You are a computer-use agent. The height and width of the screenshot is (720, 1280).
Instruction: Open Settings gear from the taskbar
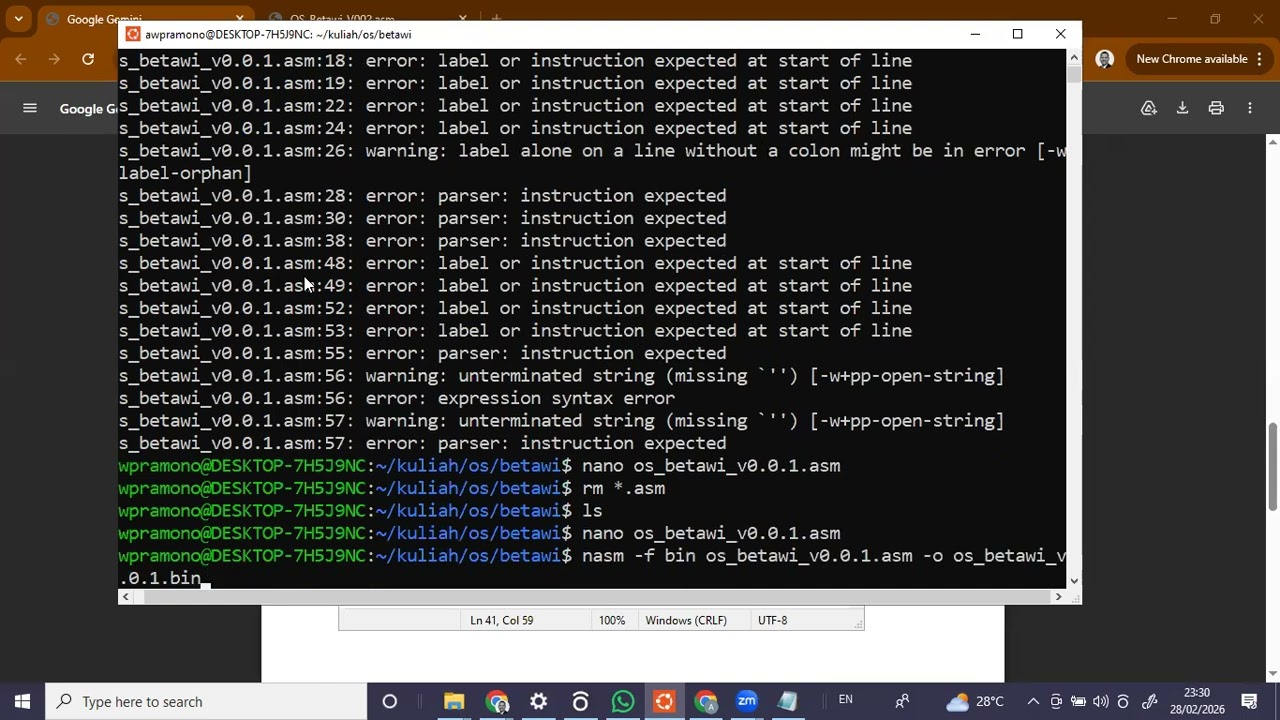(539, 701)
